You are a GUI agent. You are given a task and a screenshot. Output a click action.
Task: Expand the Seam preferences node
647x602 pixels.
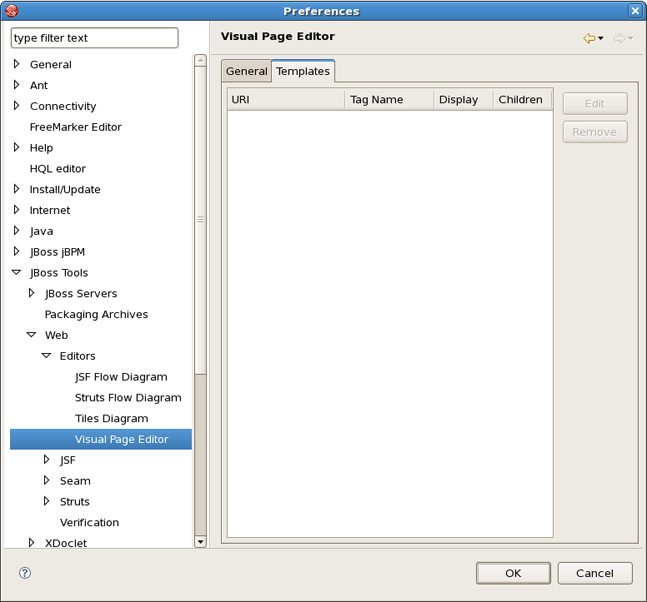point(47,481)
